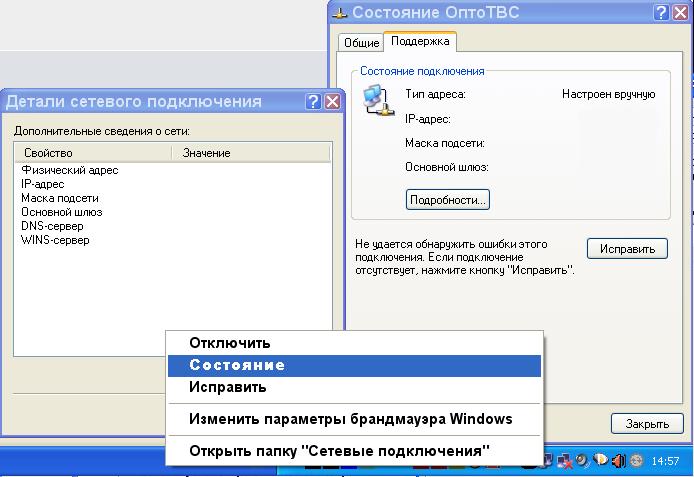
Task: Open Изменить параметры брандмауэра Windows
Action: 350,419
